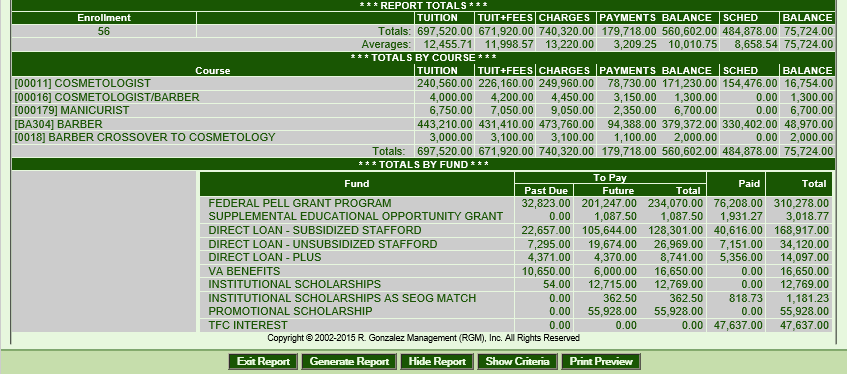Click the FEDERAL PELL GRANT PROGRAM fund
The width and height of the screenshot is (847, 374).
pos(300,203)
